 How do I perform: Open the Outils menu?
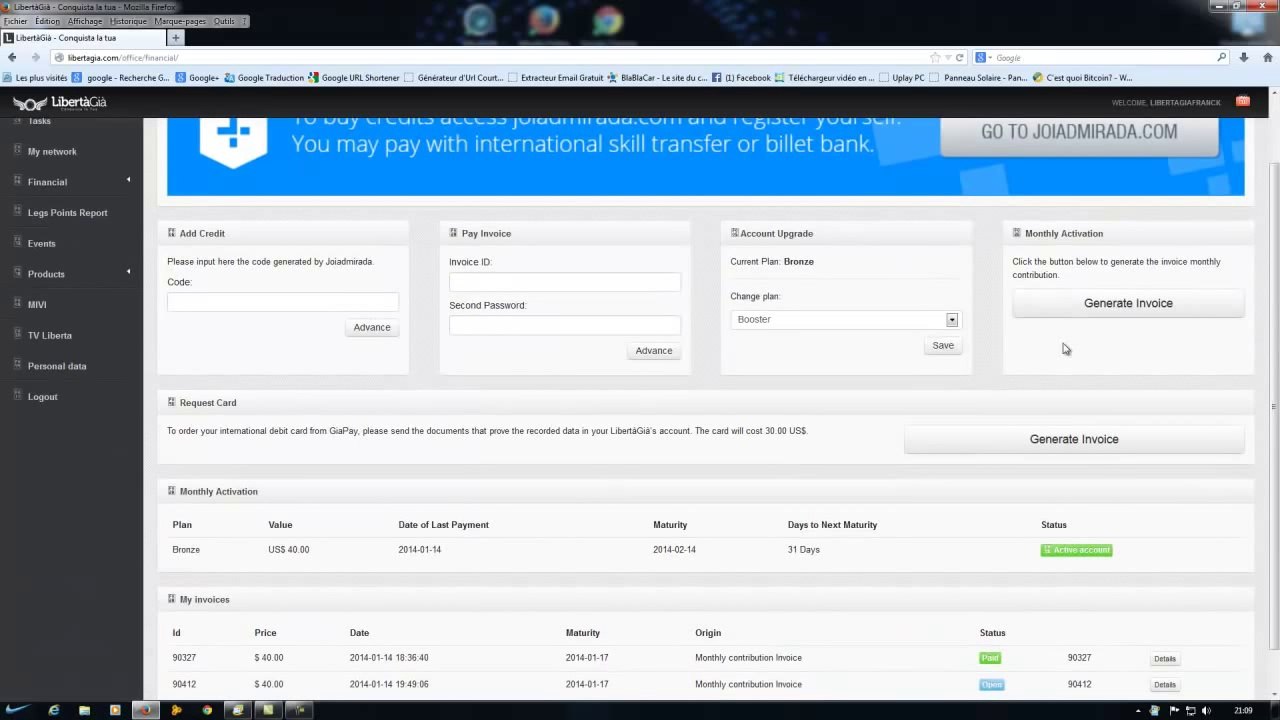point(224,21)
